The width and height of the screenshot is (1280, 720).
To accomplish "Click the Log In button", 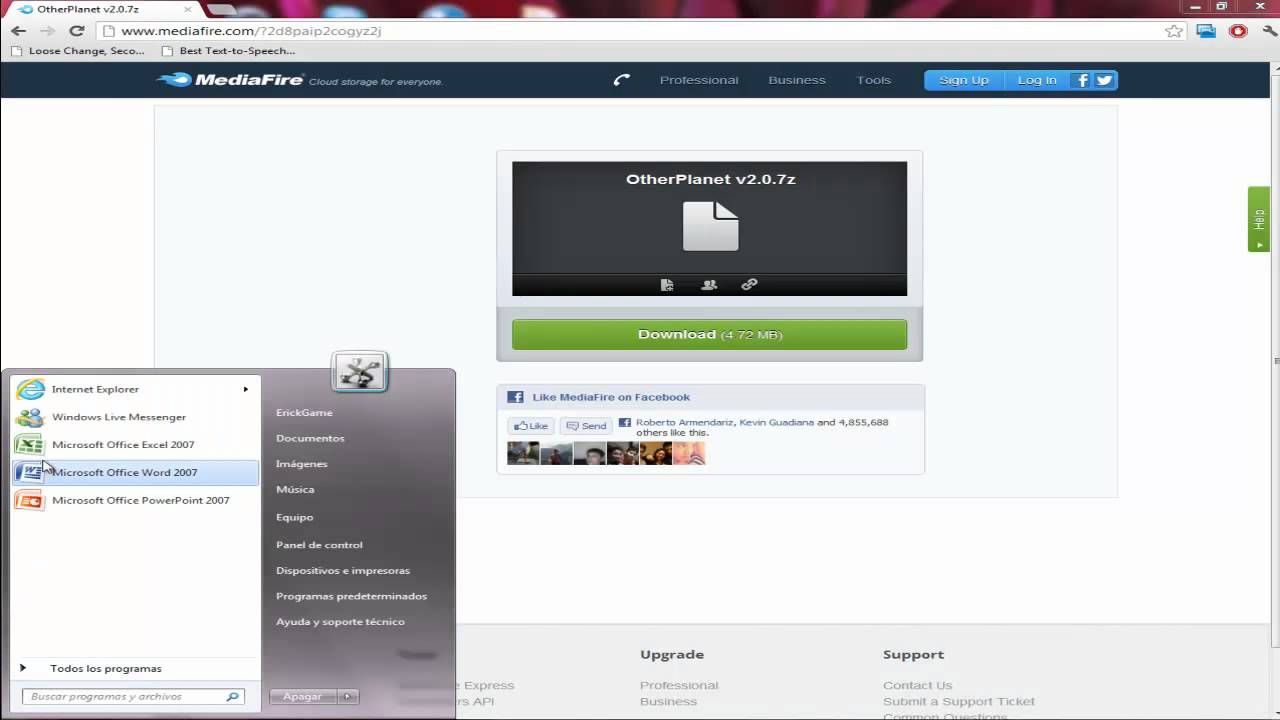I will [1037, 80].
